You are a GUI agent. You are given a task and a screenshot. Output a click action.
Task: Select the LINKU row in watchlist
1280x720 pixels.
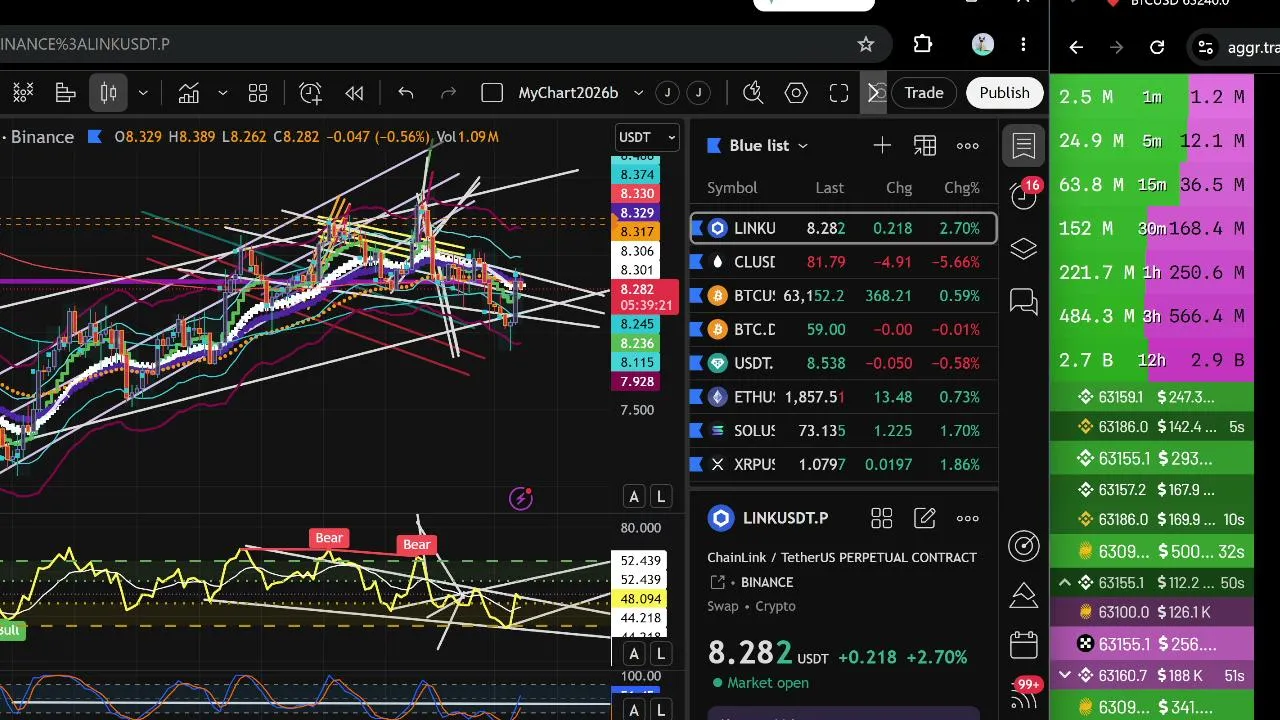pyautogui.click(x=844, y=228)
